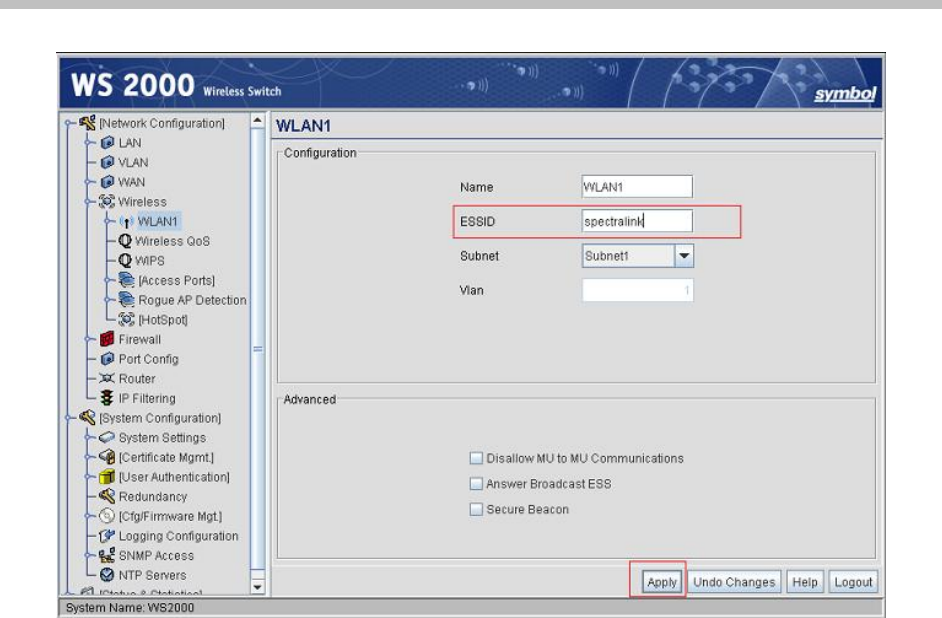Open the Subnet dropdown
942x618 pixels.
[x=684, y=256]
